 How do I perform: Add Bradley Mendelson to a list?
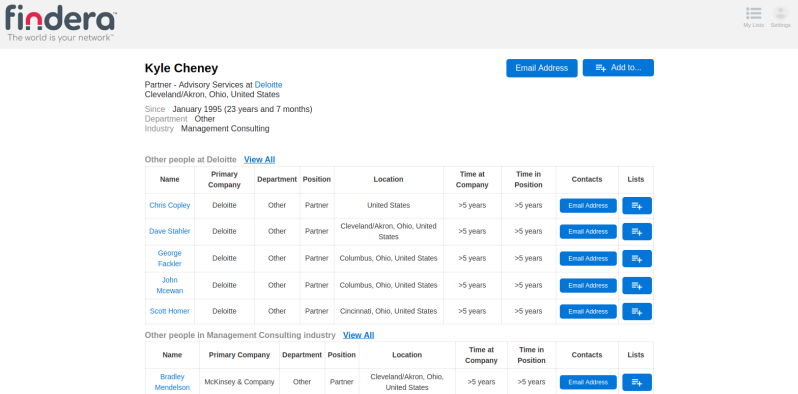pos(637,382)
